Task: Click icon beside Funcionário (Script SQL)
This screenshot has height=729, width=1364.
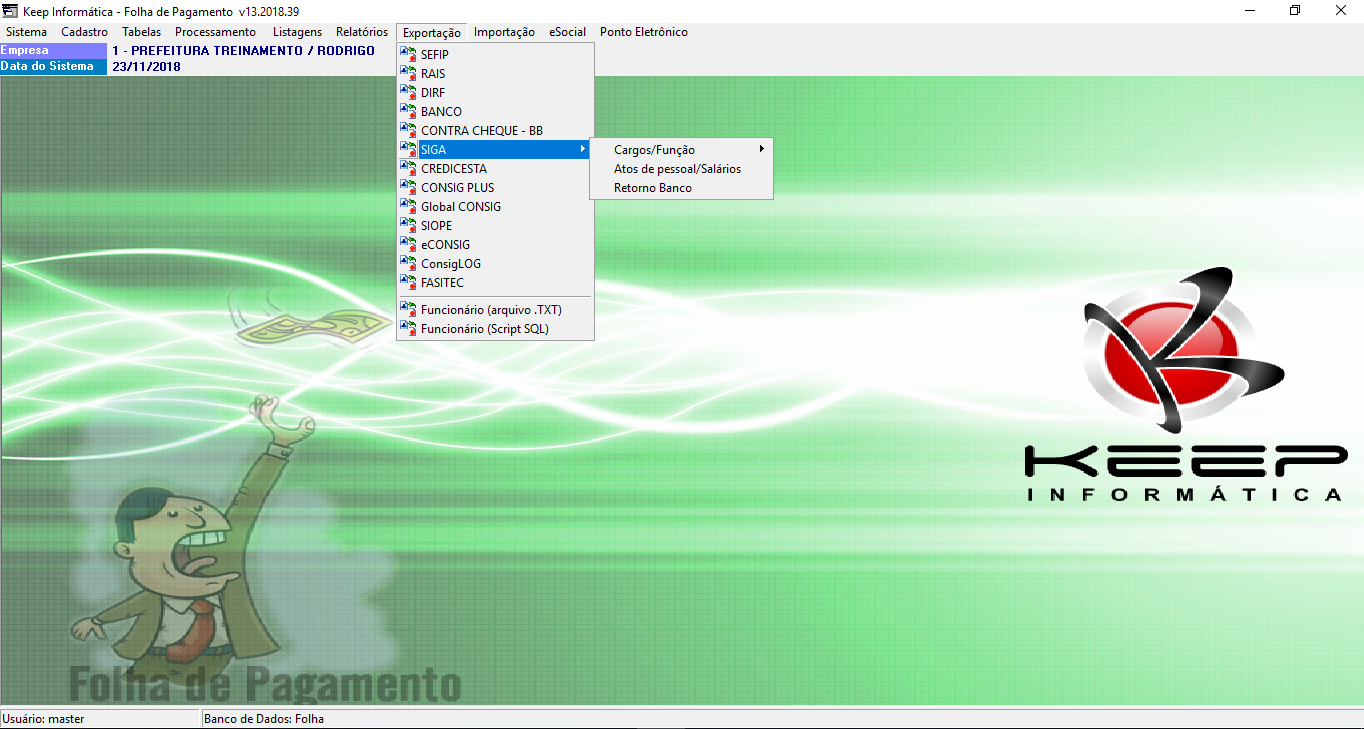Action: [x=408, y=328]
